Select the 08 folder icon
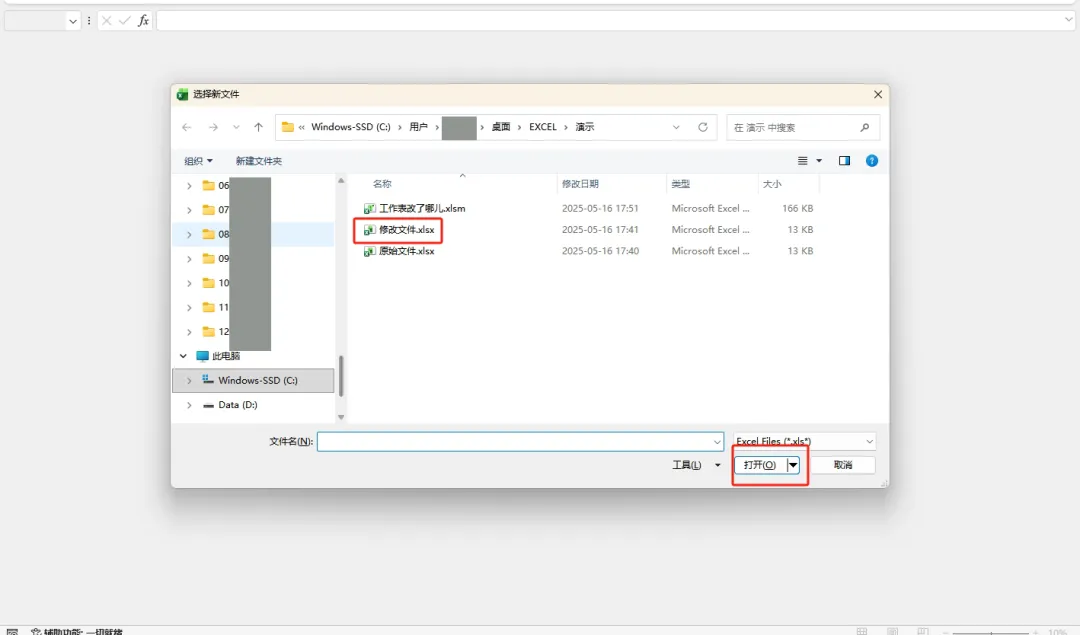Image resolution: width=1080 pixels, height=635 pixels. pyautogui.click(x=209, y=234)
